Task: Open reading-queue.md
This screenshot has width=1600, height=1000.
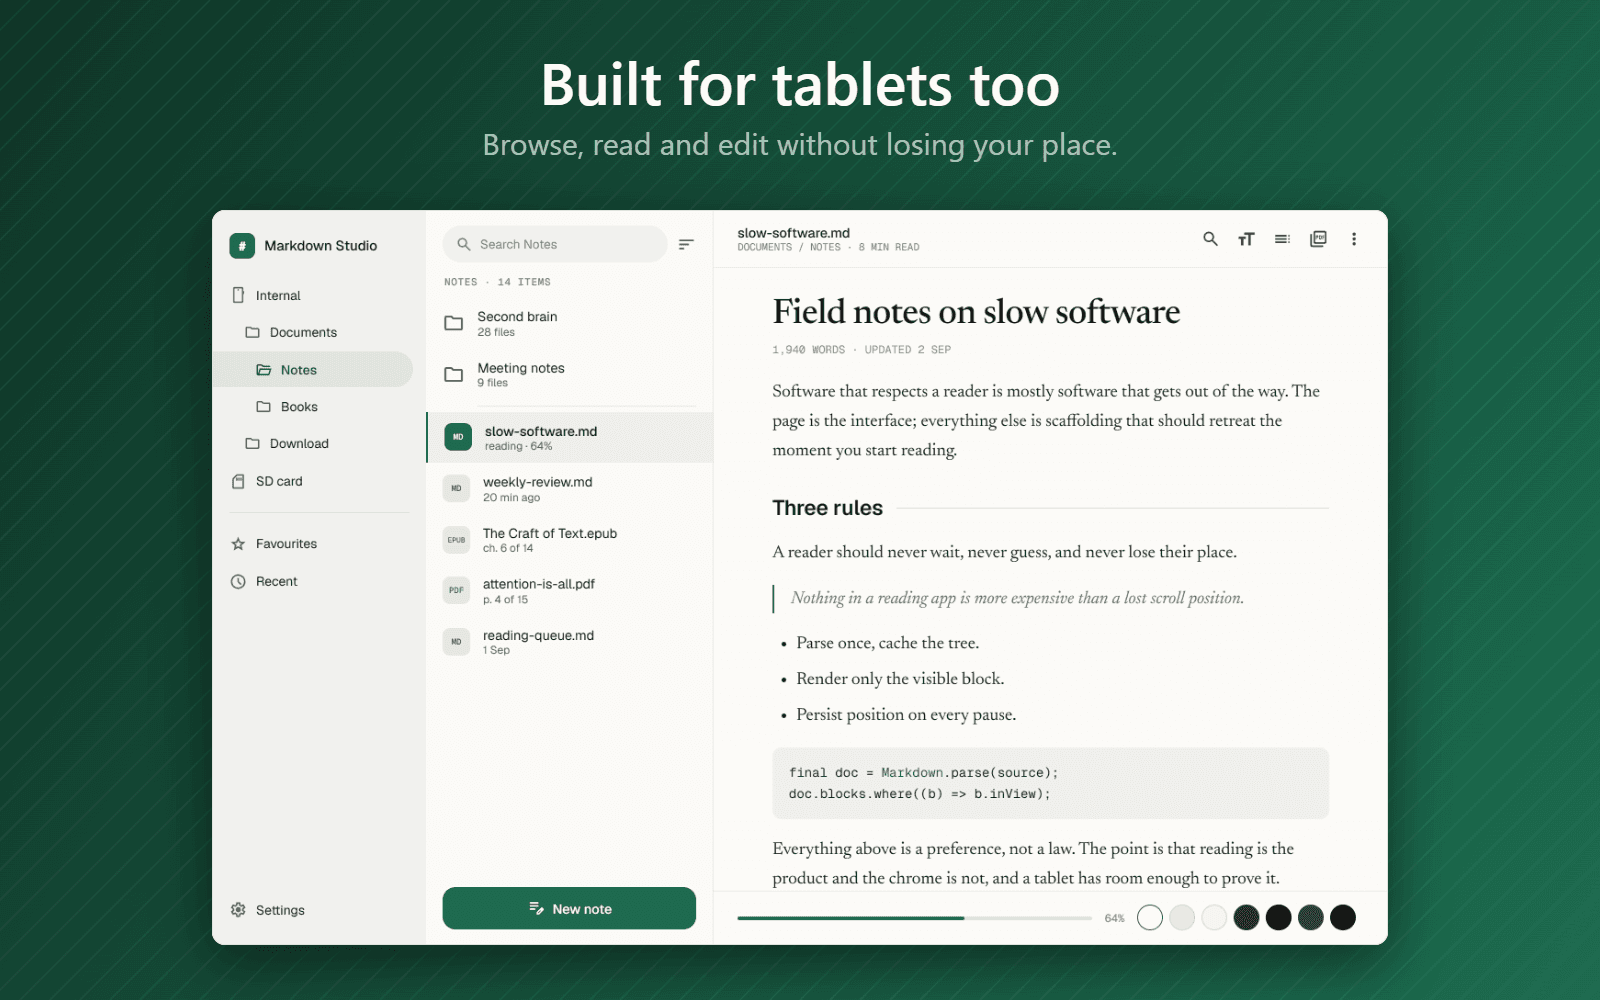Action: (570, 642)
